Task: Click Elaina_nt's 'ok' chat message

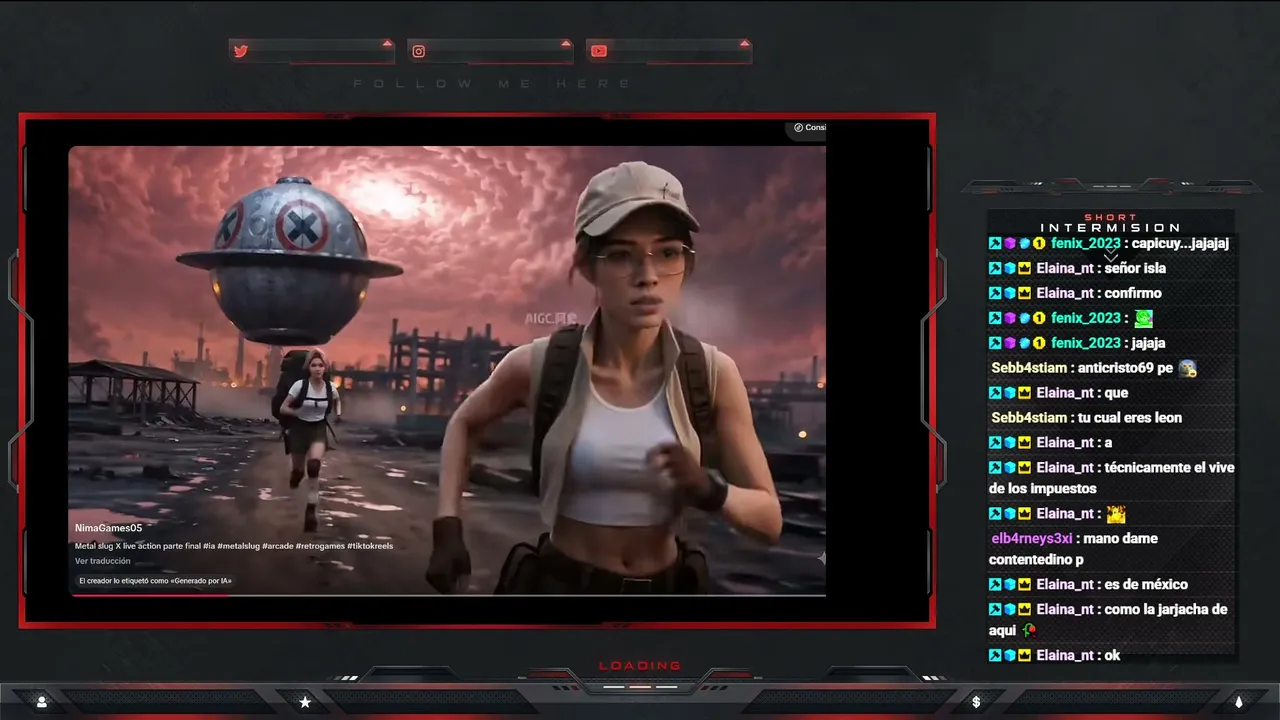Action: pyautogui.click(x=1112, y=656)
